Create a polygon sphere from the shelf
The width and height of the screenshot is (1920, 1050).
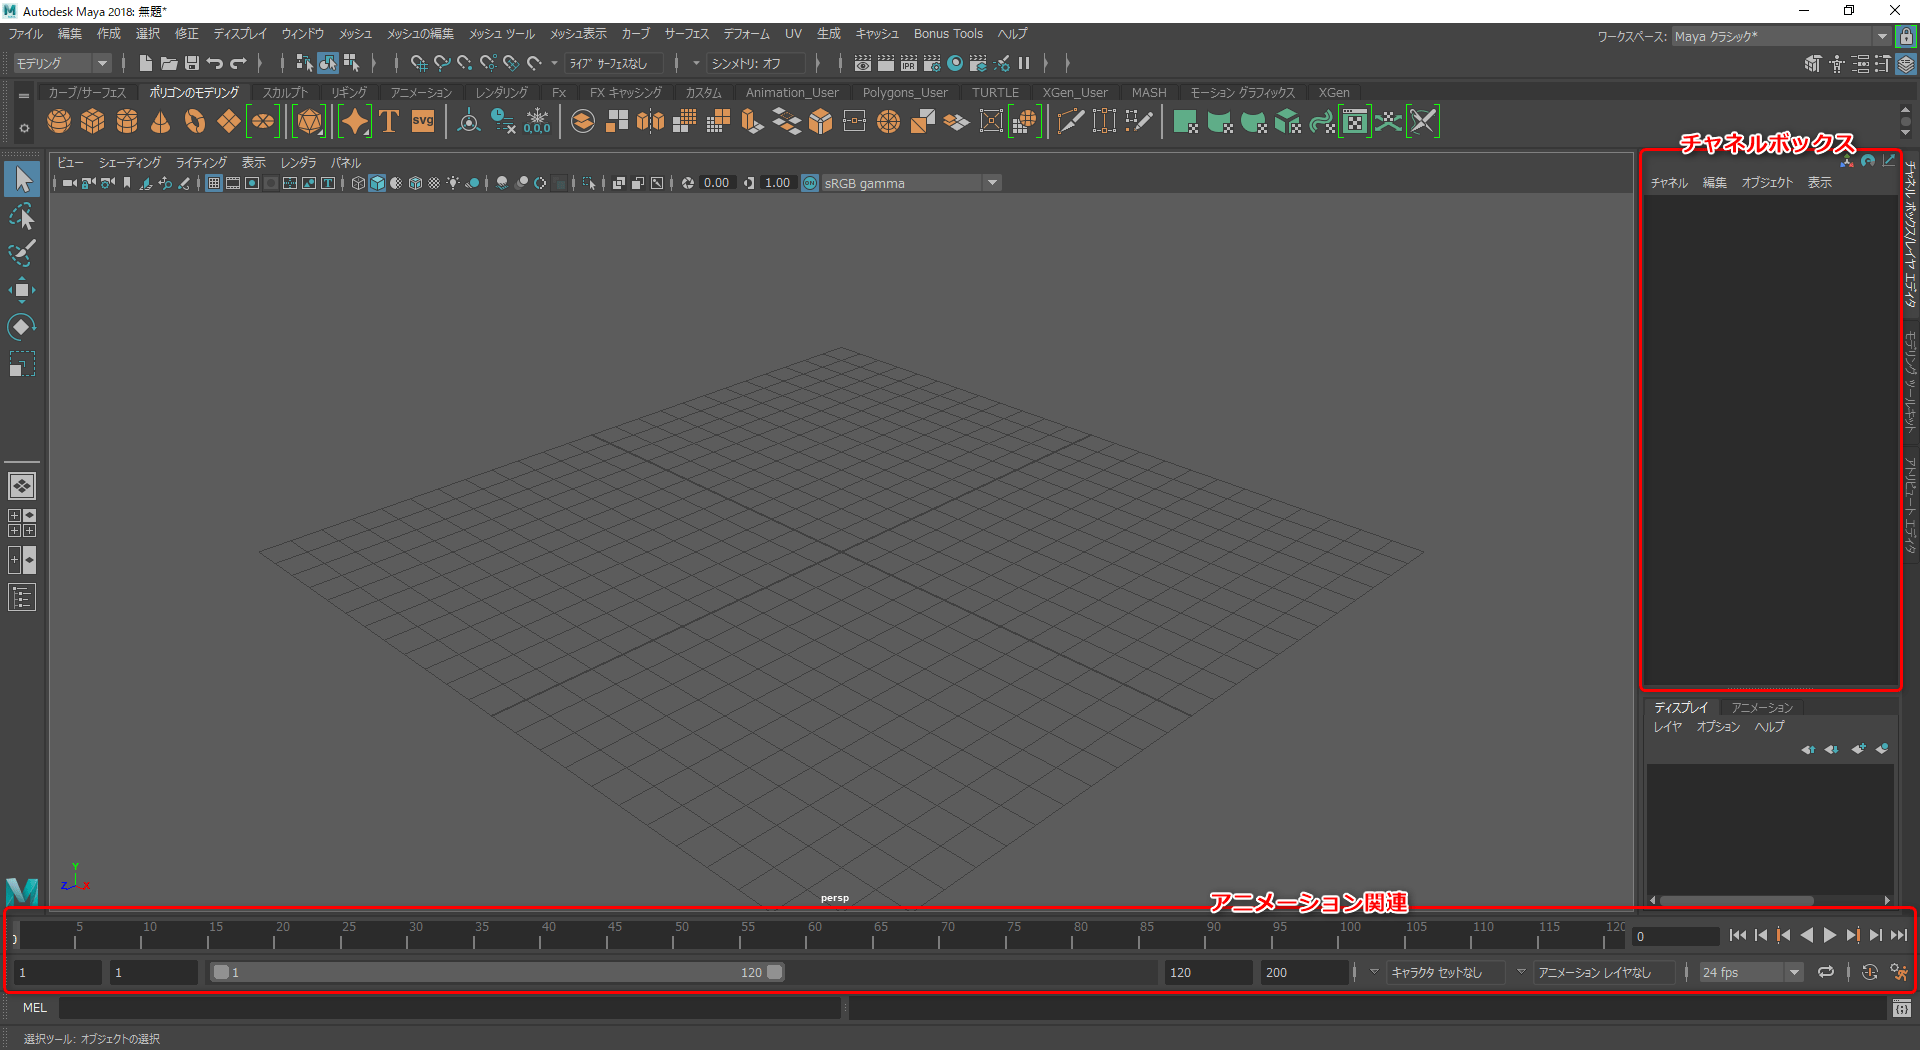click(59, 122)
